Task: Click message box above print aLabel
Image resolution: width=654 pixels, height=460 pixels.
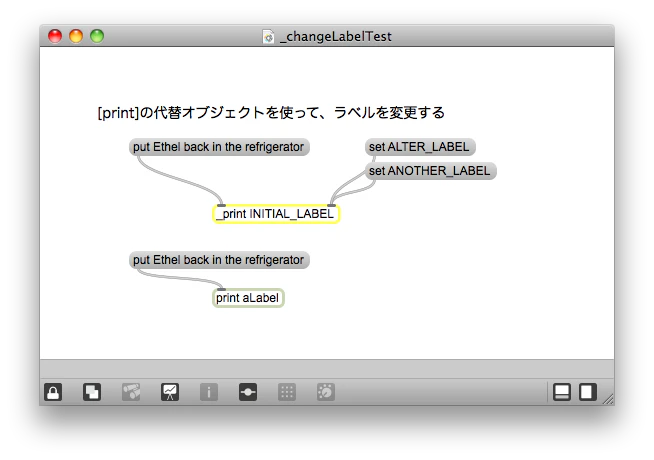Action: (219, 260)
